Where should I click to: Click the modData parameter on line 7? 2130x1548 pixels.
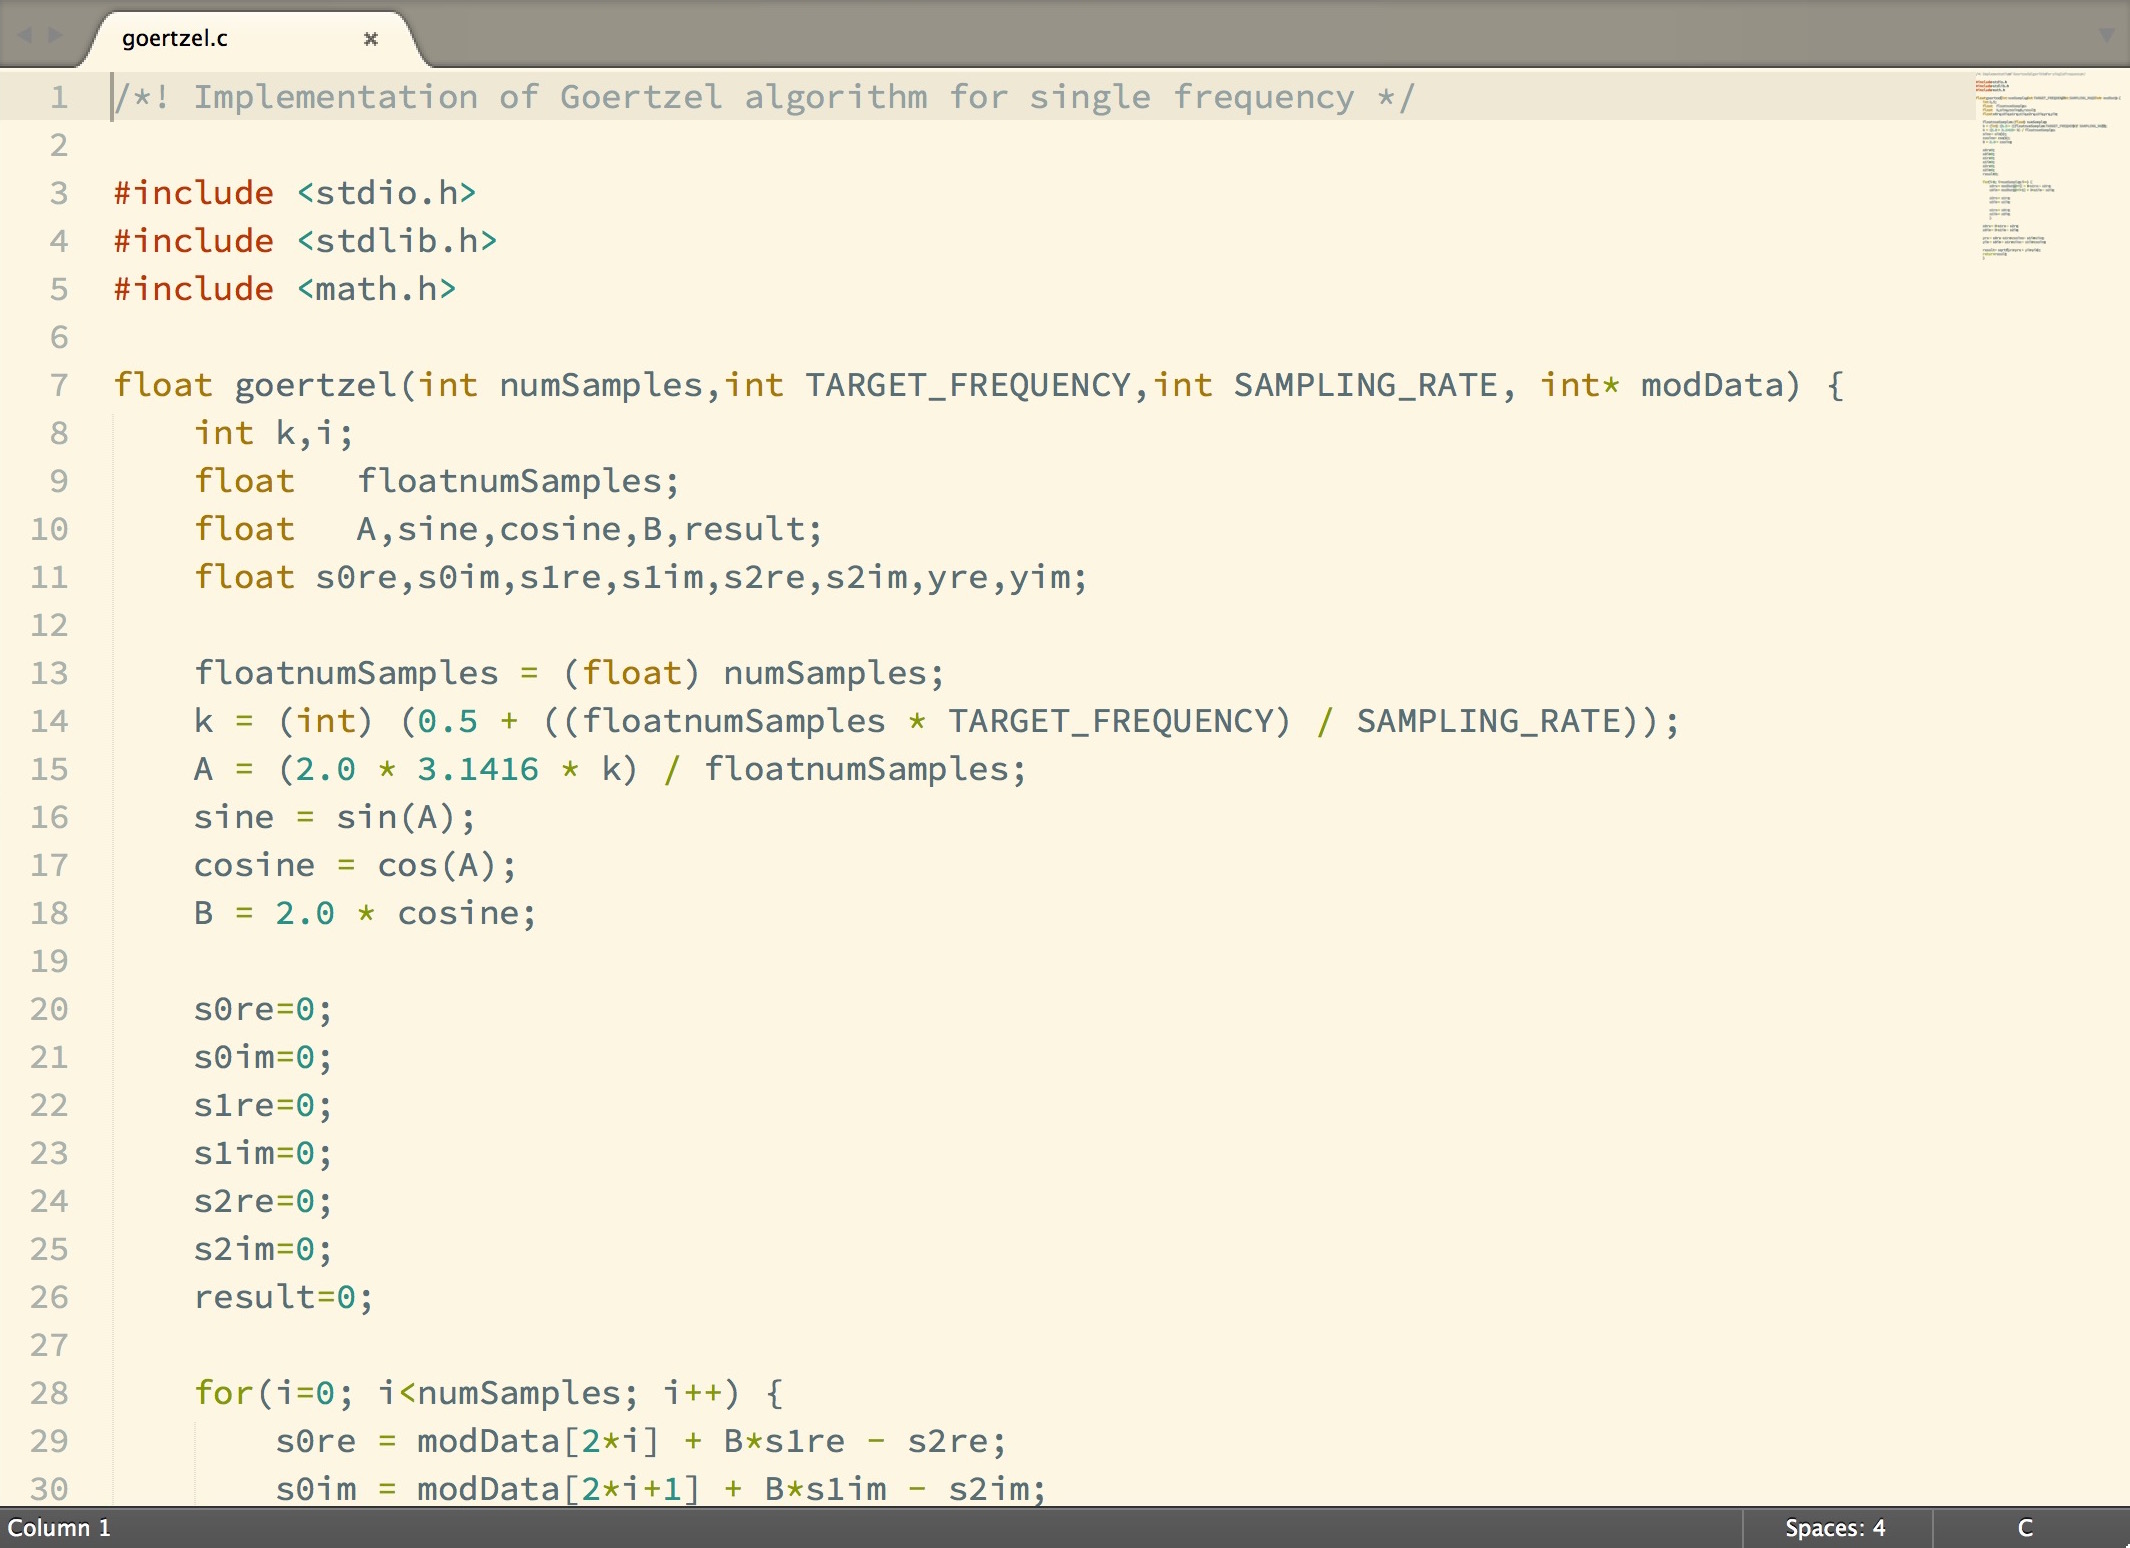tap(1712, 385)
